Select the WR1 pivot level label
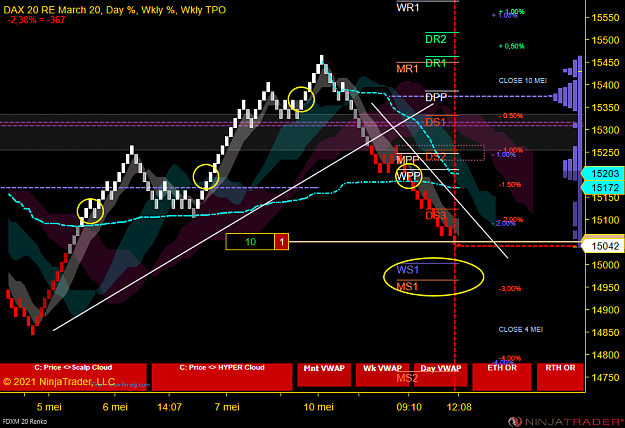The width and height of the screenshot is (625, 428). coord(408,8)
